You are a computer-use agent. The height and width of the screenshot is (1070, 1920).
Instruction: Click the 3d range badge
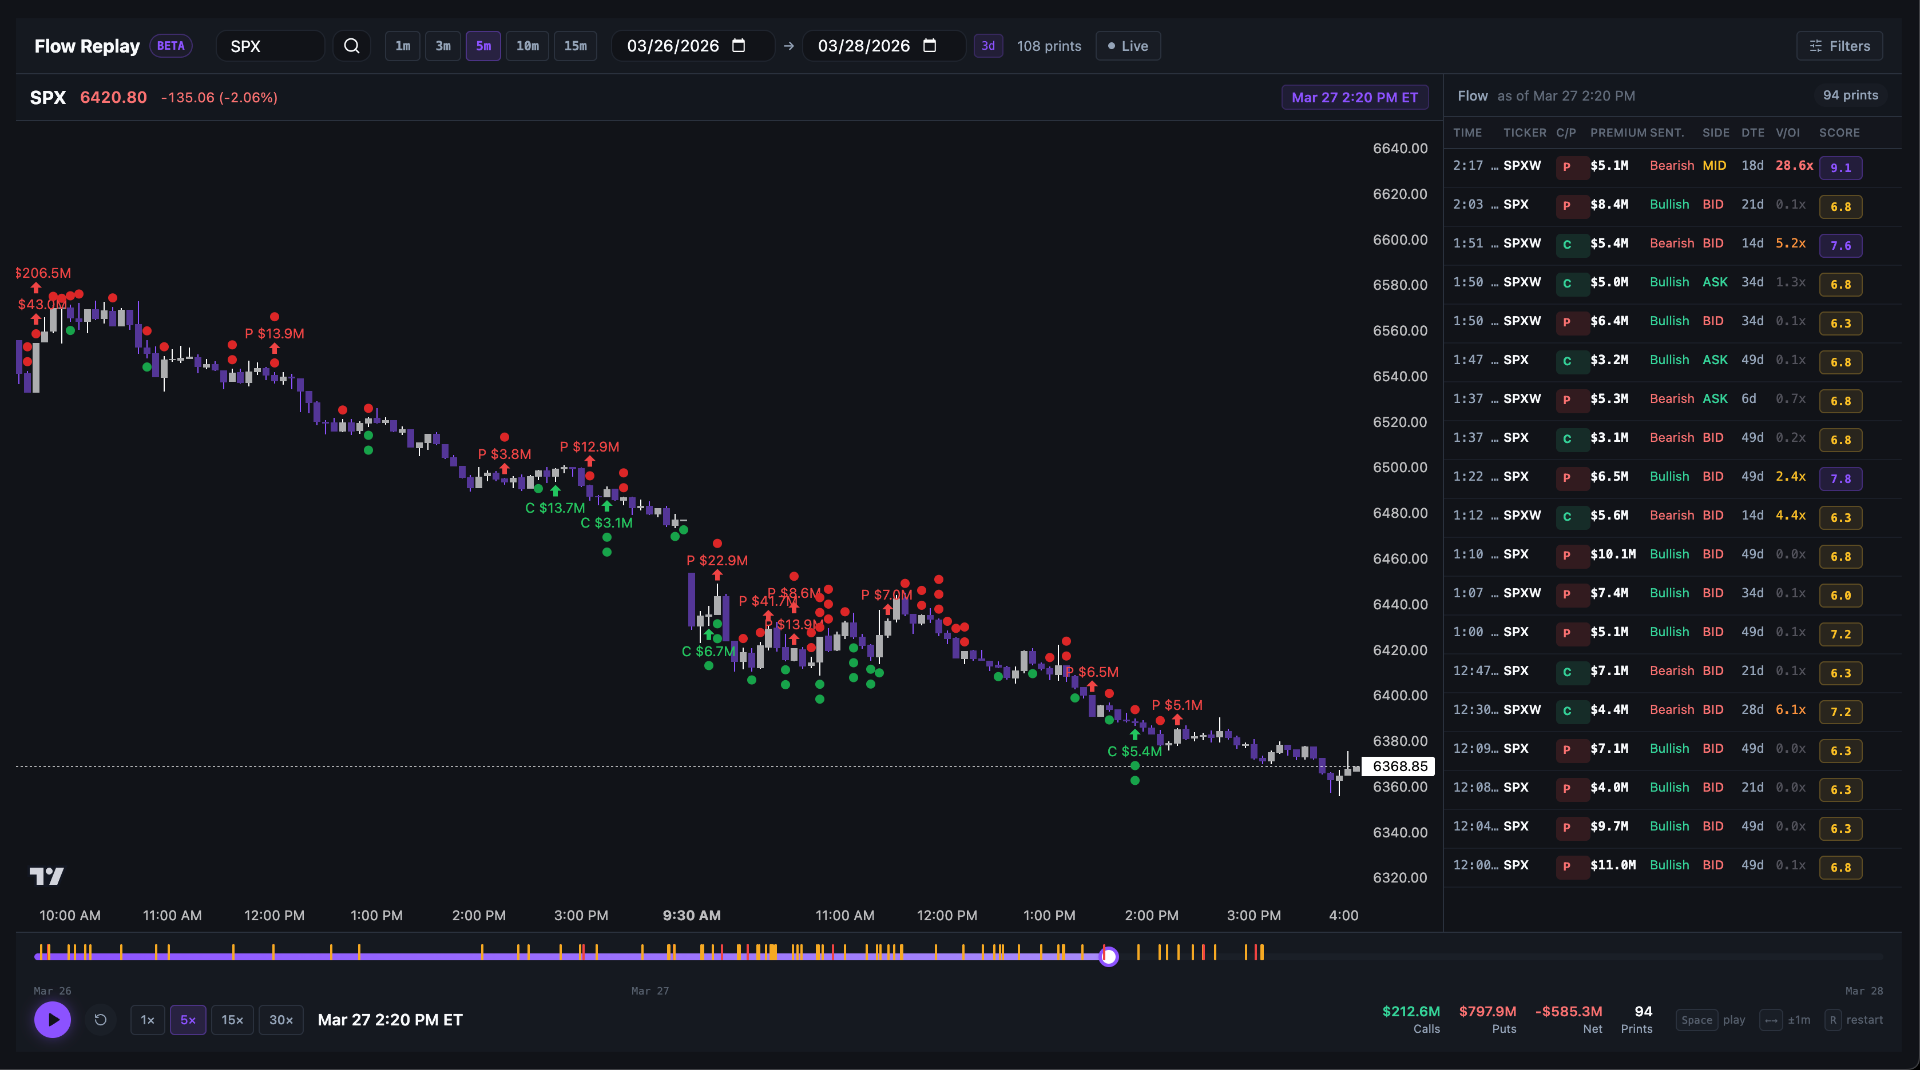pos(988,46)
